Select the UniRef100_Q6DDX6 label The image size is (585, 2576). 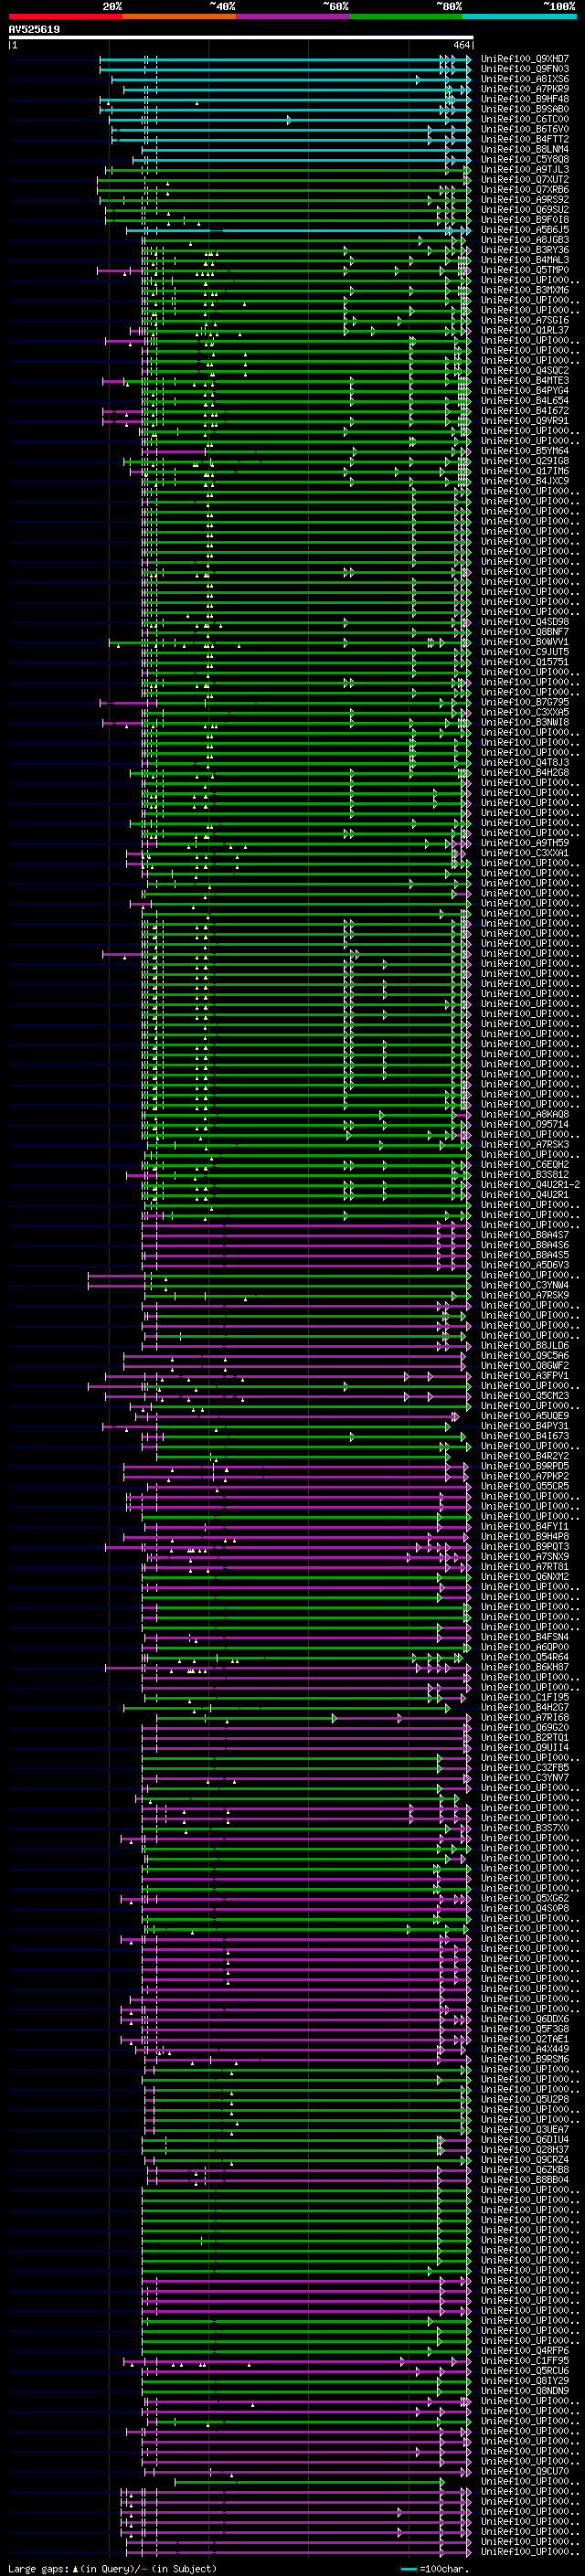click(x=525, y=2019)
